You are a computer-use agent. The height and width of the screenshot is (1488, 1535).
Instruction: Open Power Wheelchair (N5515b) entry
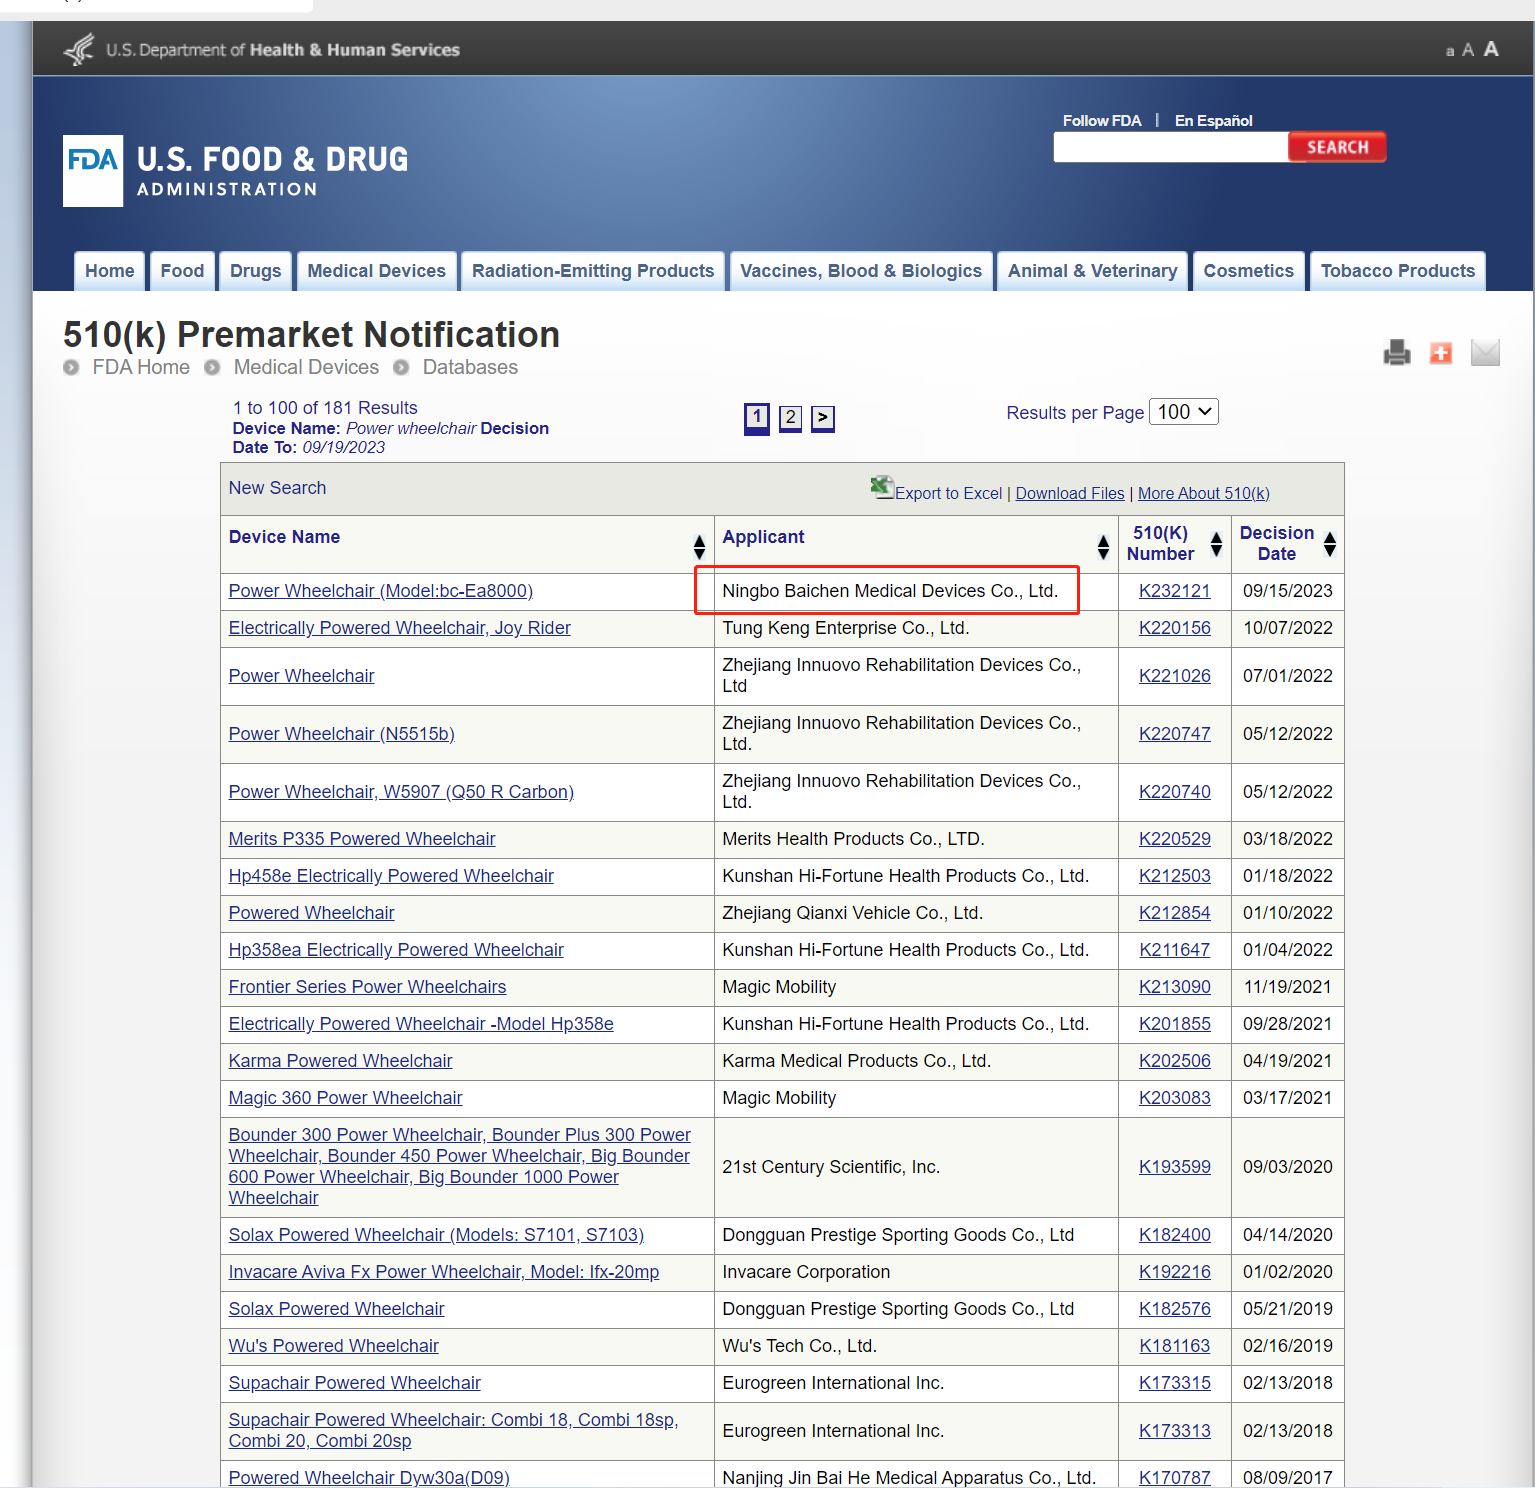[342, 734]
